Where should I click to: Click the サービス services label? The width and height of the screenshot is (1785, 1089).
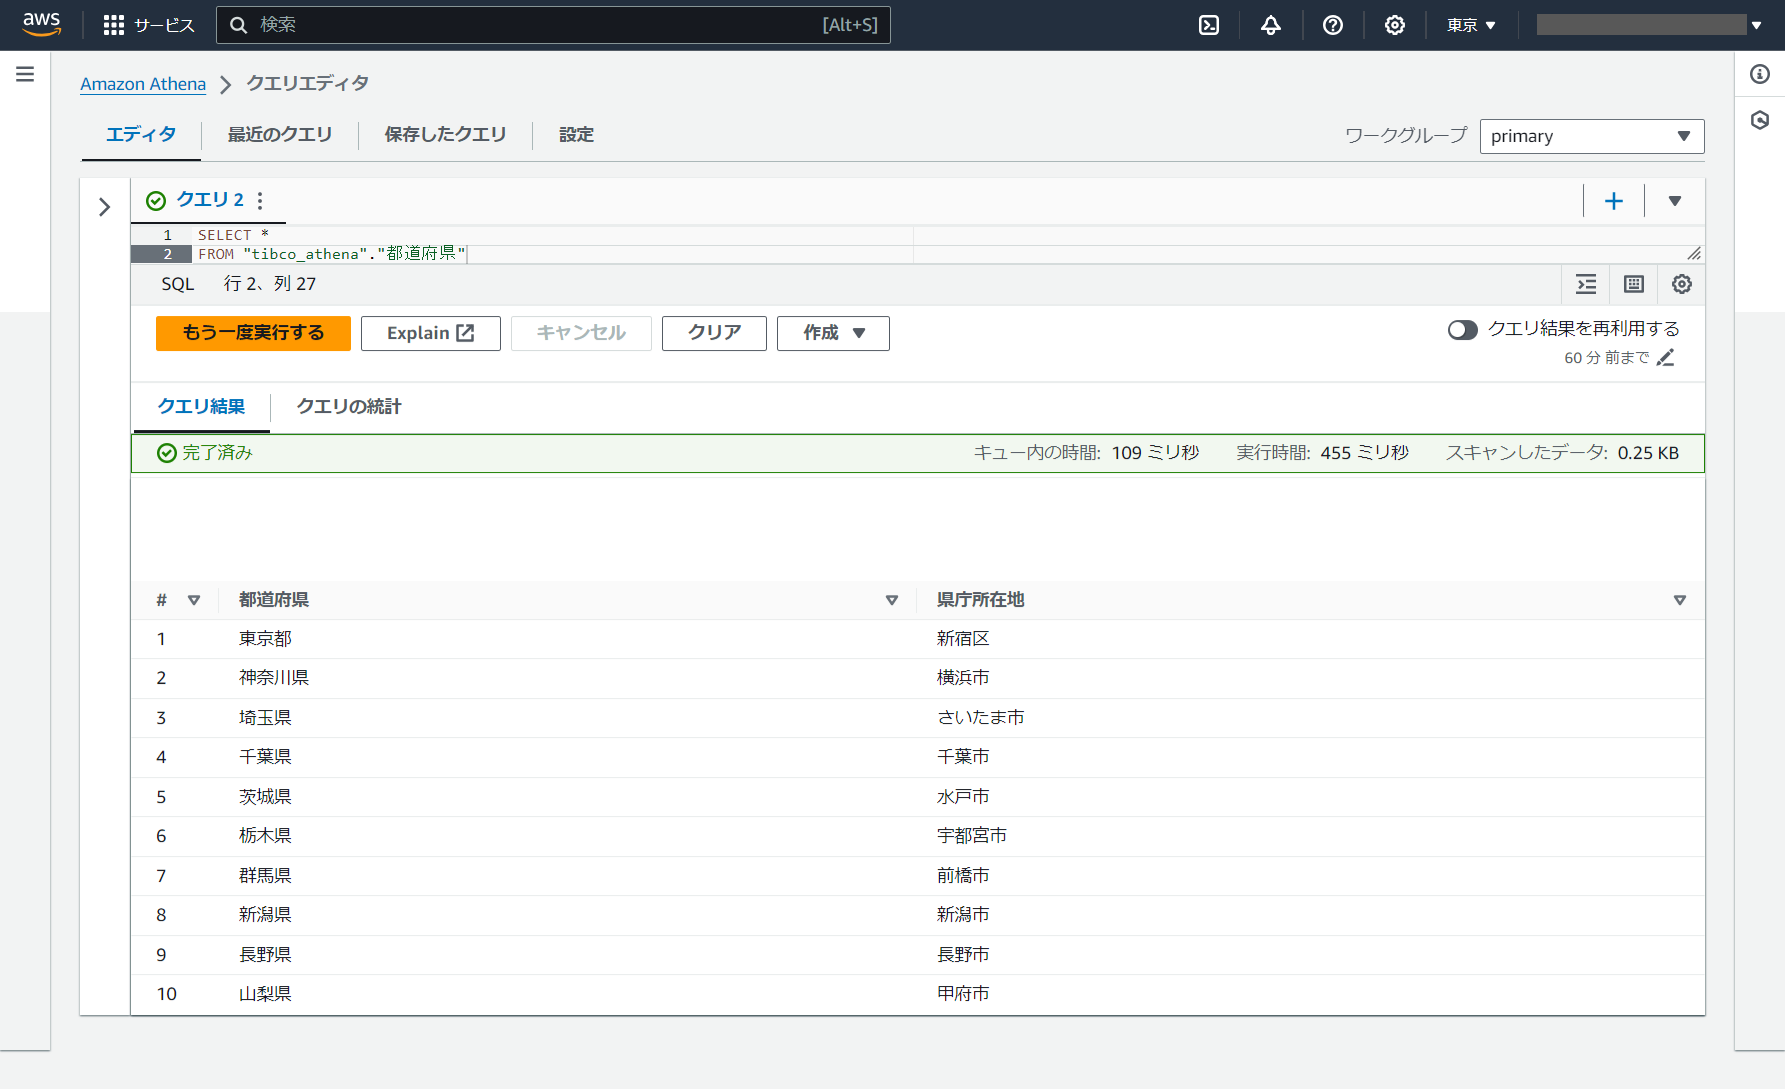[x=164, y=25]
